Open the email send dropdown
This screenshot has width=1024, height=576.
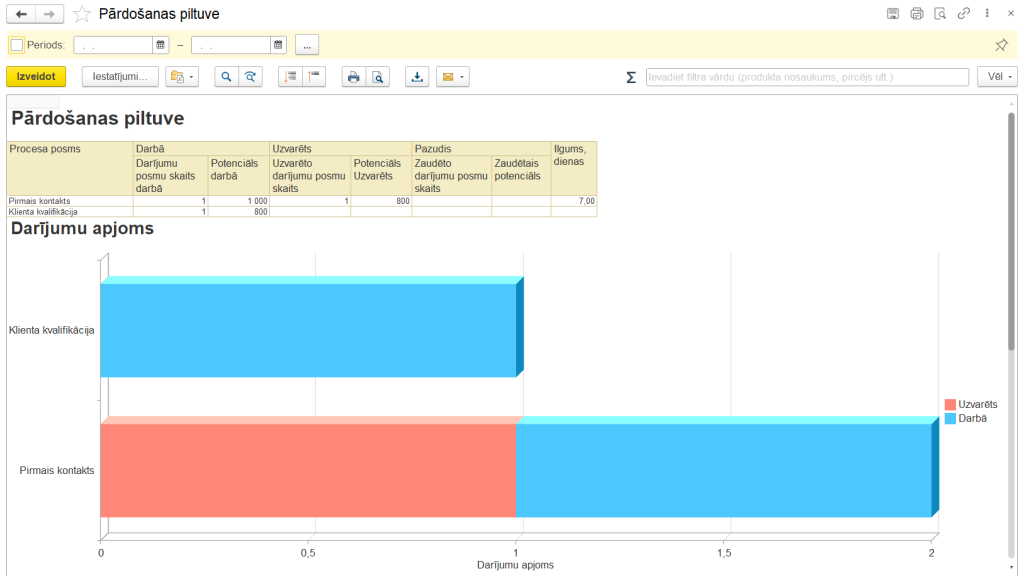point(452,77)
